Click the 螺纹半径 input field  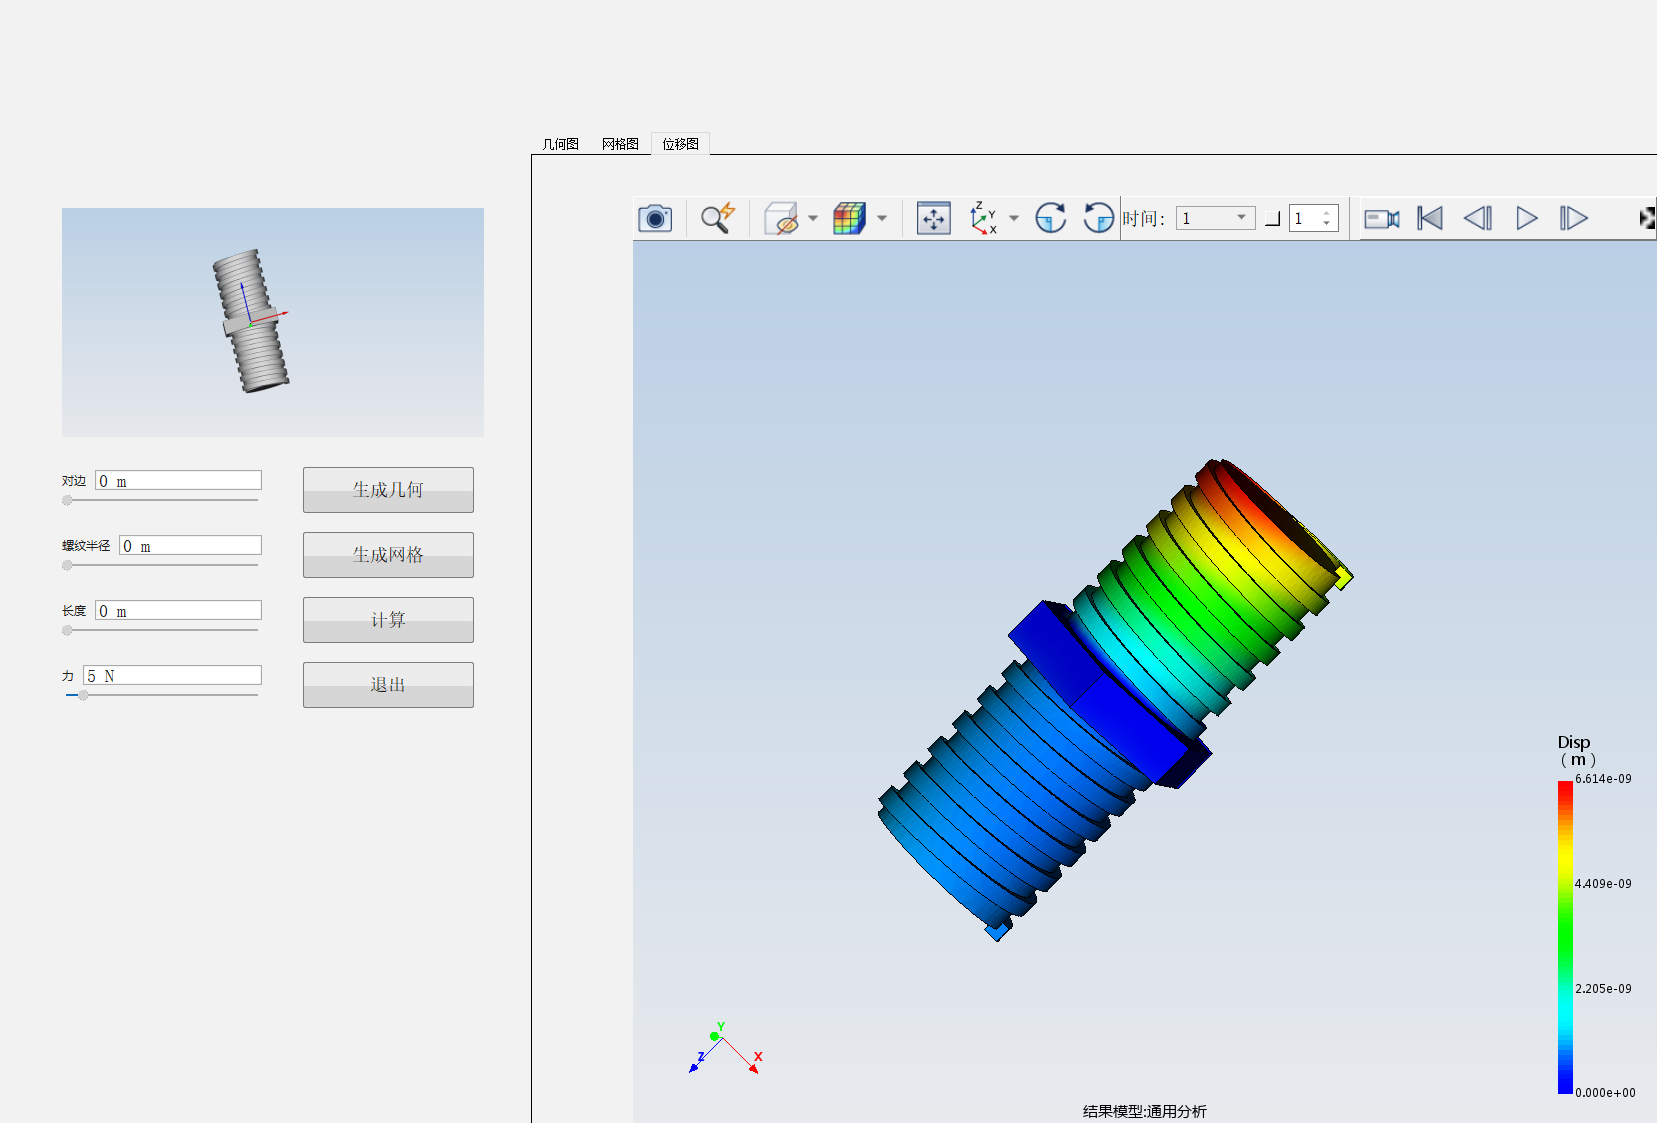pyautogui.click(x=190, y=546)
